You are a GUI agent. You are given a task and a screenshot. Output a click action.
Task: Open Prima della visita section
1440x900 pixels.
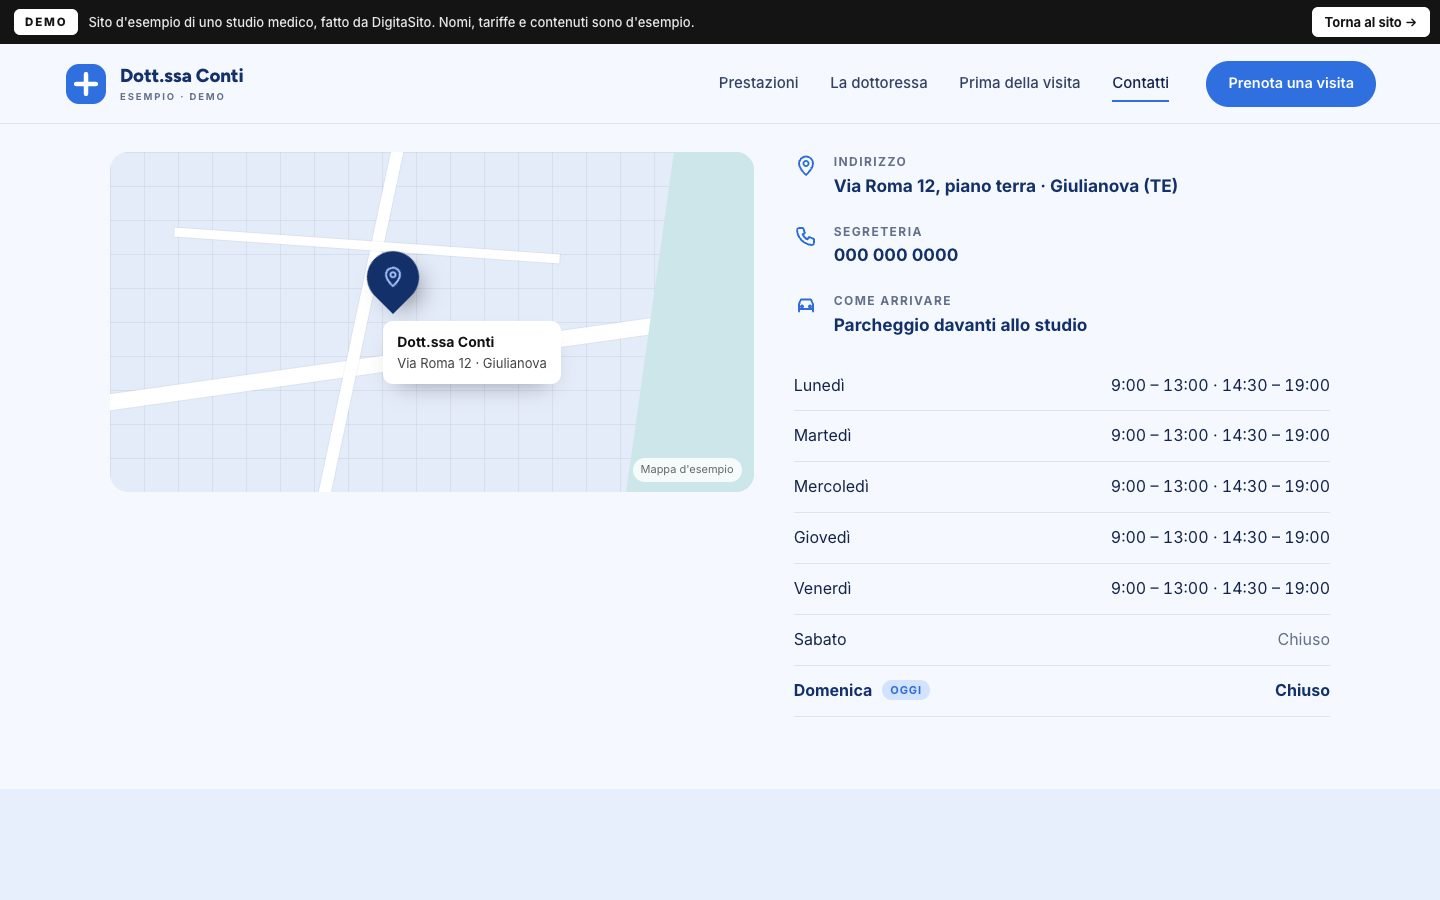point(1020,83)
